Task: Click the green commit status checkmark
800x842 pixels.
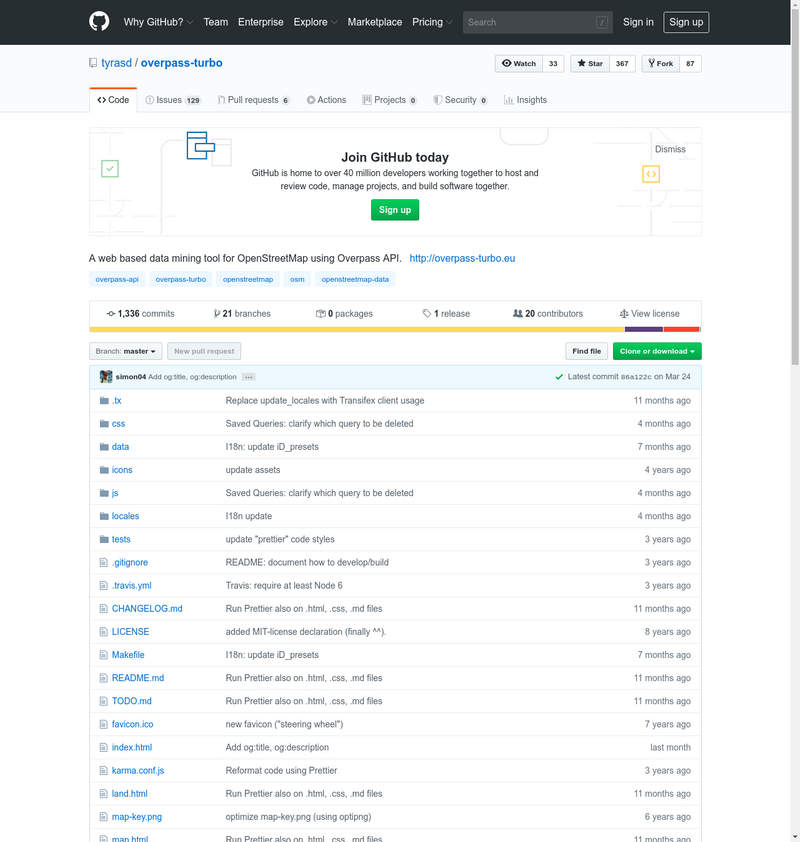Action: (x=559, y=377)
